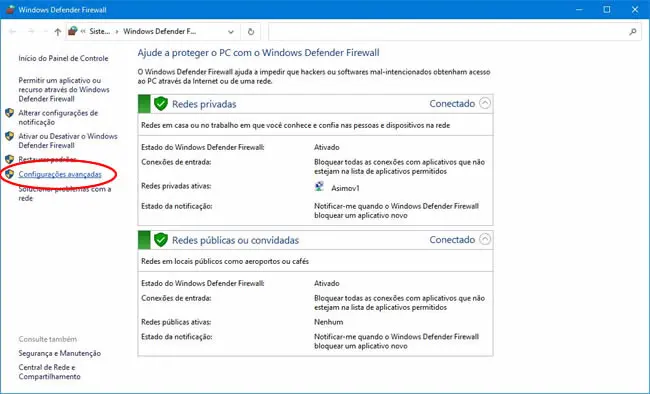Click the Up one level arrow

pyautogui.click(x=58, y=32)
